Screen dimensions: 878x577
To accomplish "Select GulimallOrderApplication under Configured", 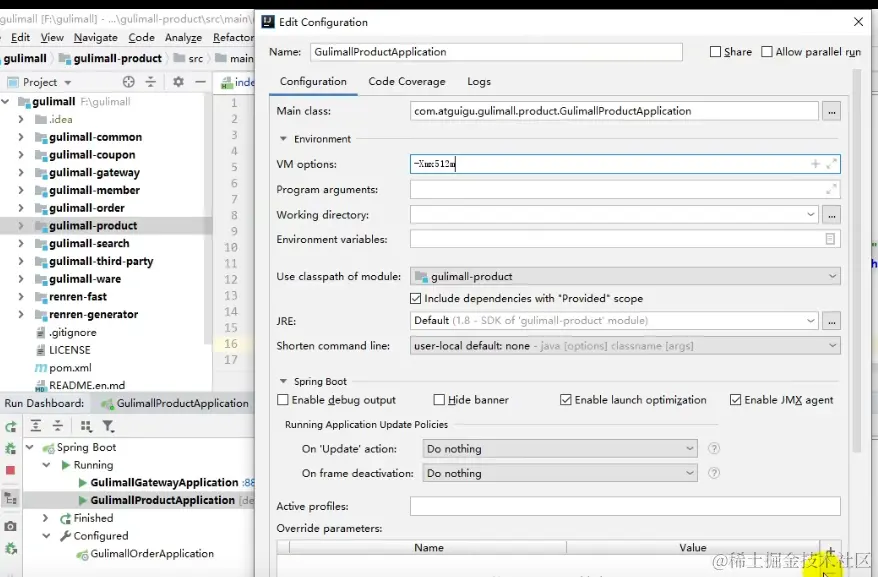I will (x=152, y=553).
